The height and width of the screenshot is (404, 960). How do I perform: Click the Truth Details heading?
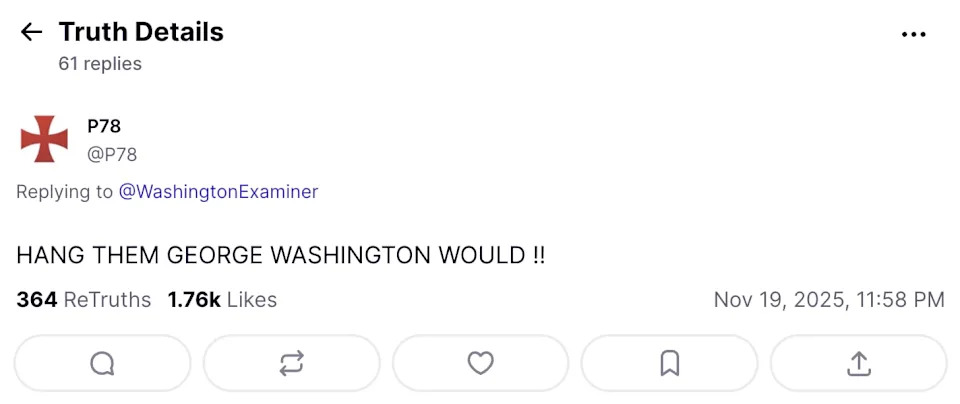pyautogui.click(x=141, y=32)
